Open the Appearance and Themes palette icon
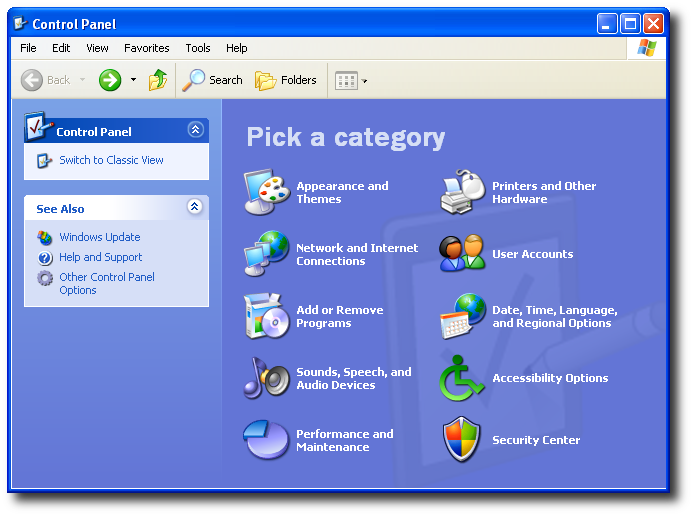The image size is (693, 516). pyautogui.click(x=267, y=192)
